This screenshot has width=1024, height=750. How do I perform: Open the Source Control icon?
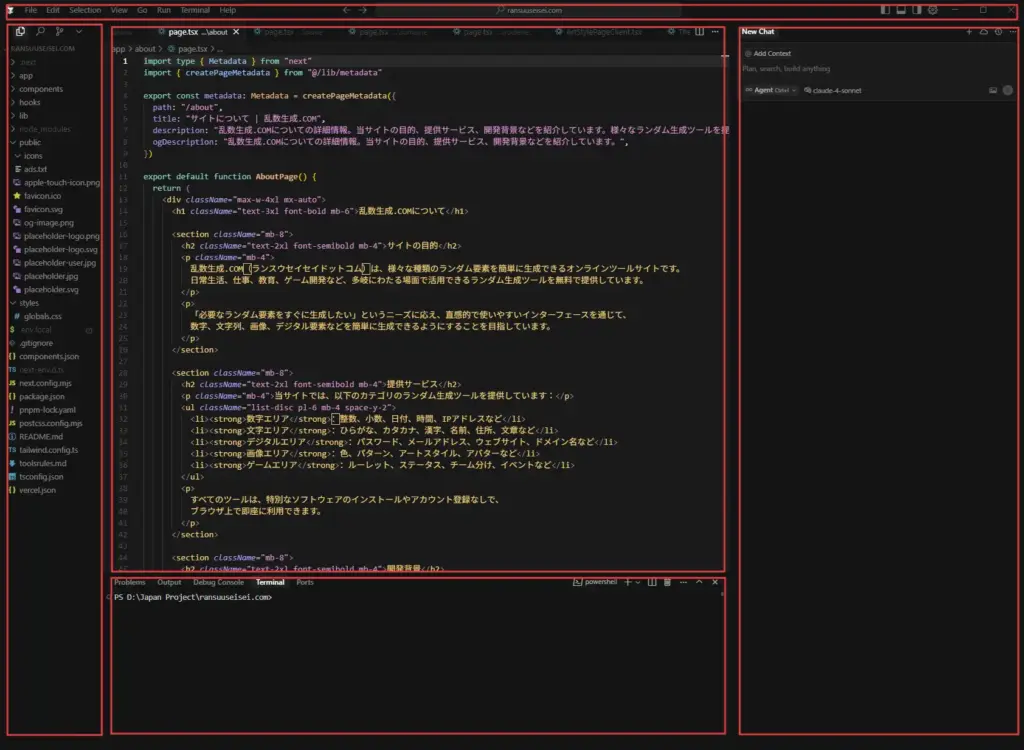point(59,31)
